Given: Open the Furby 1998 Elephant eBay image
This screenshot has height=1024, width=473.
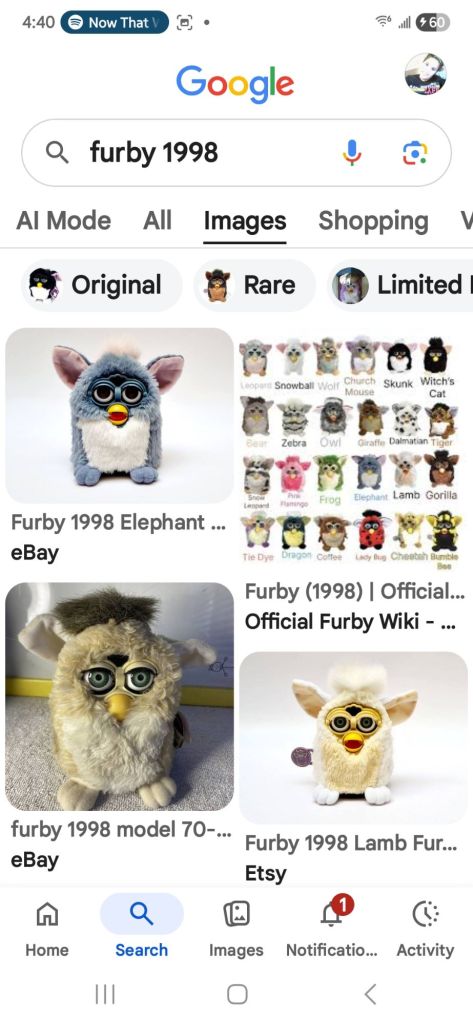Looking at the screenshot, I should coord(120,415).
